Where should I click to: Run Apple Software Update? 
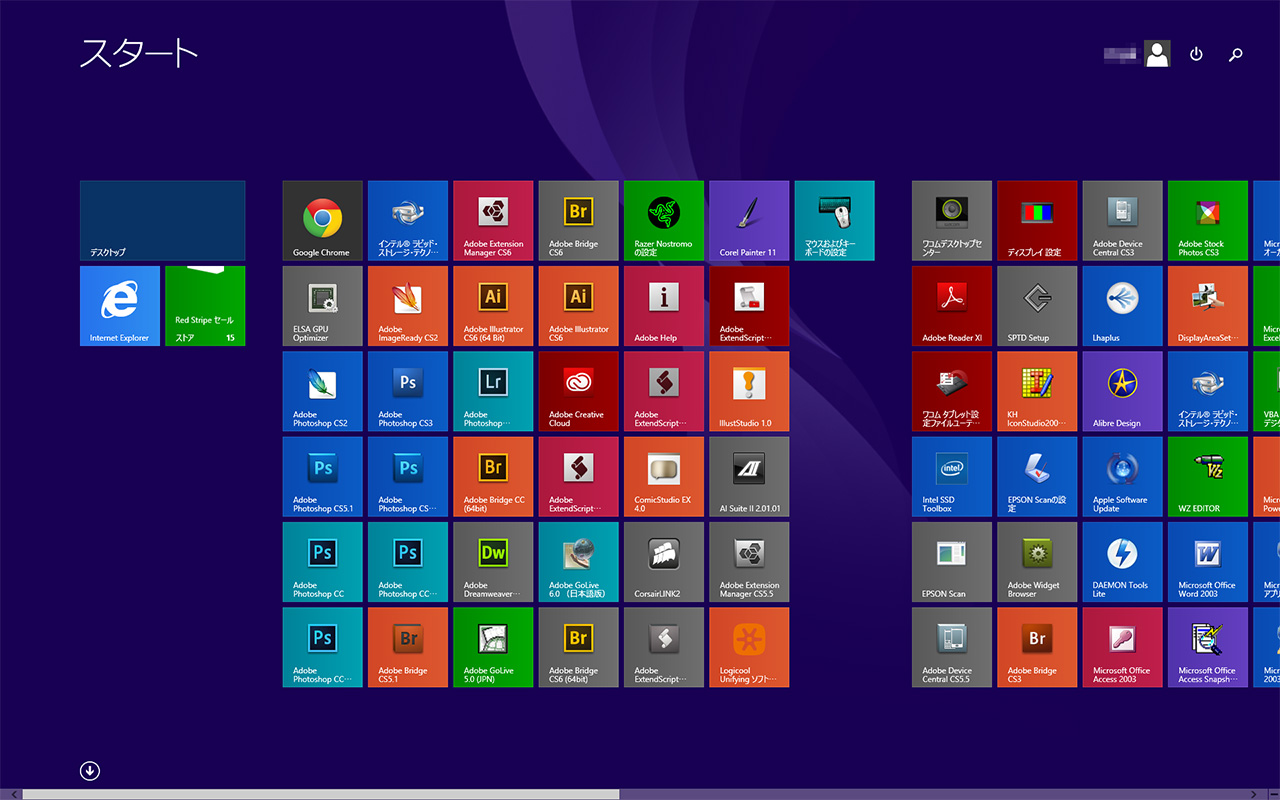point(1123,477)
